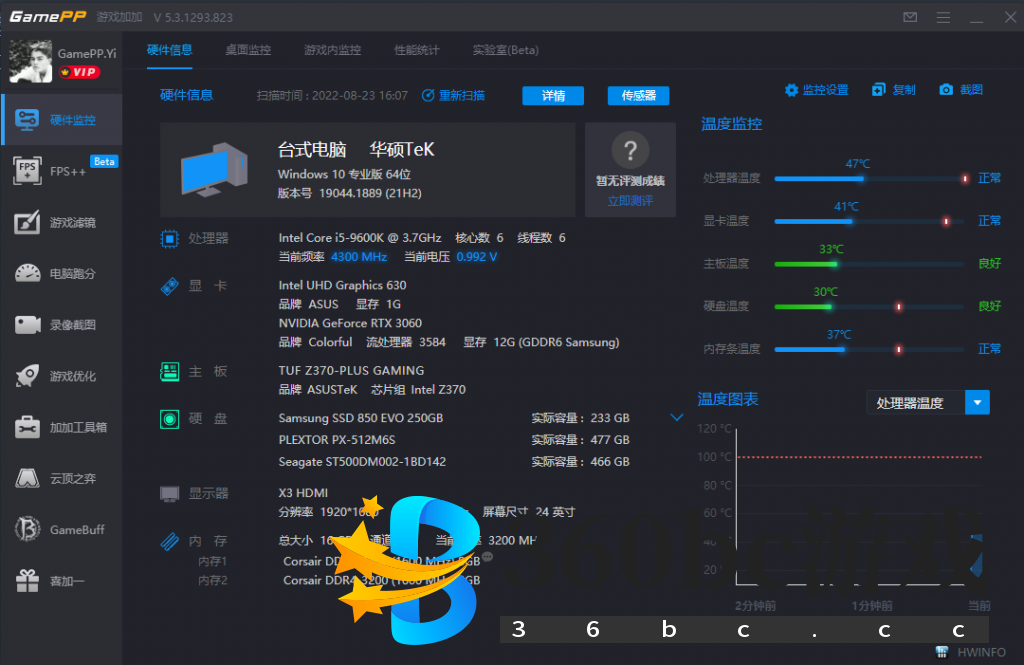
Task: Open 监控设置 gear settings
Action: 792,90
